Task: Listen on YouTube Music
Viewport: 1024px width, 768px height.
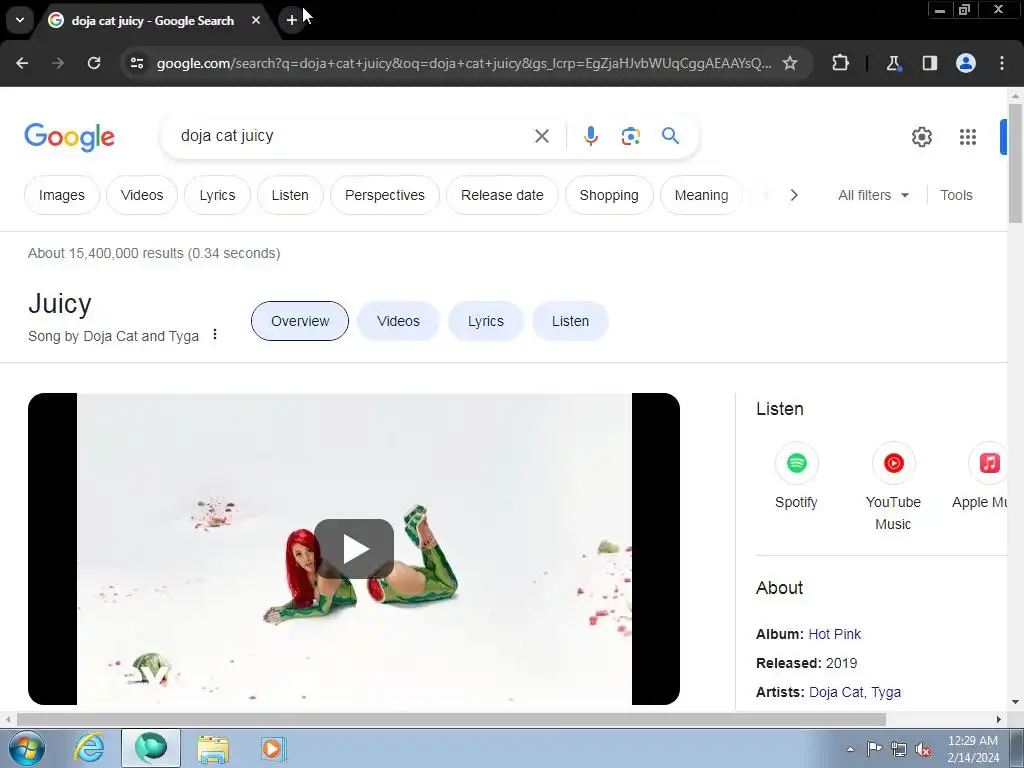Action: [893, 487]
